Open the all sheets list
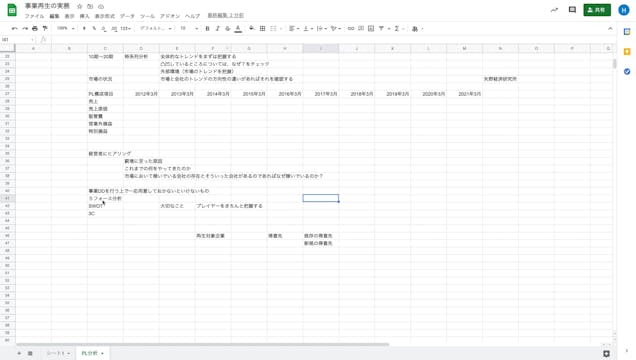 pos(30,354)
